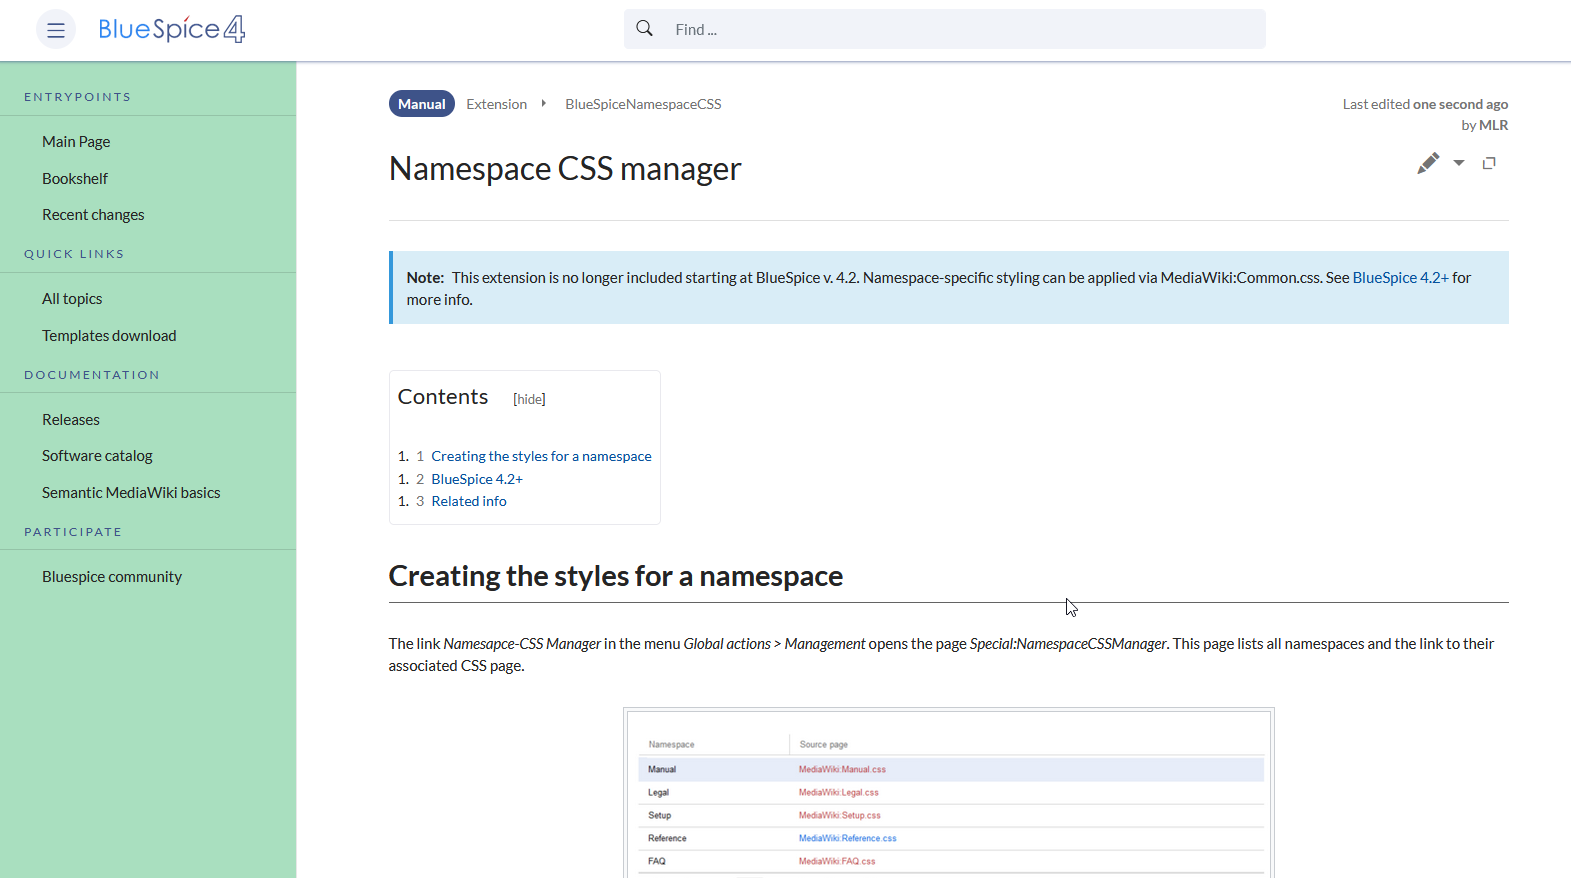Open Semantic MediaWiki basics
This screenshot has width=1571, height=878.
(x=131, y=493)
